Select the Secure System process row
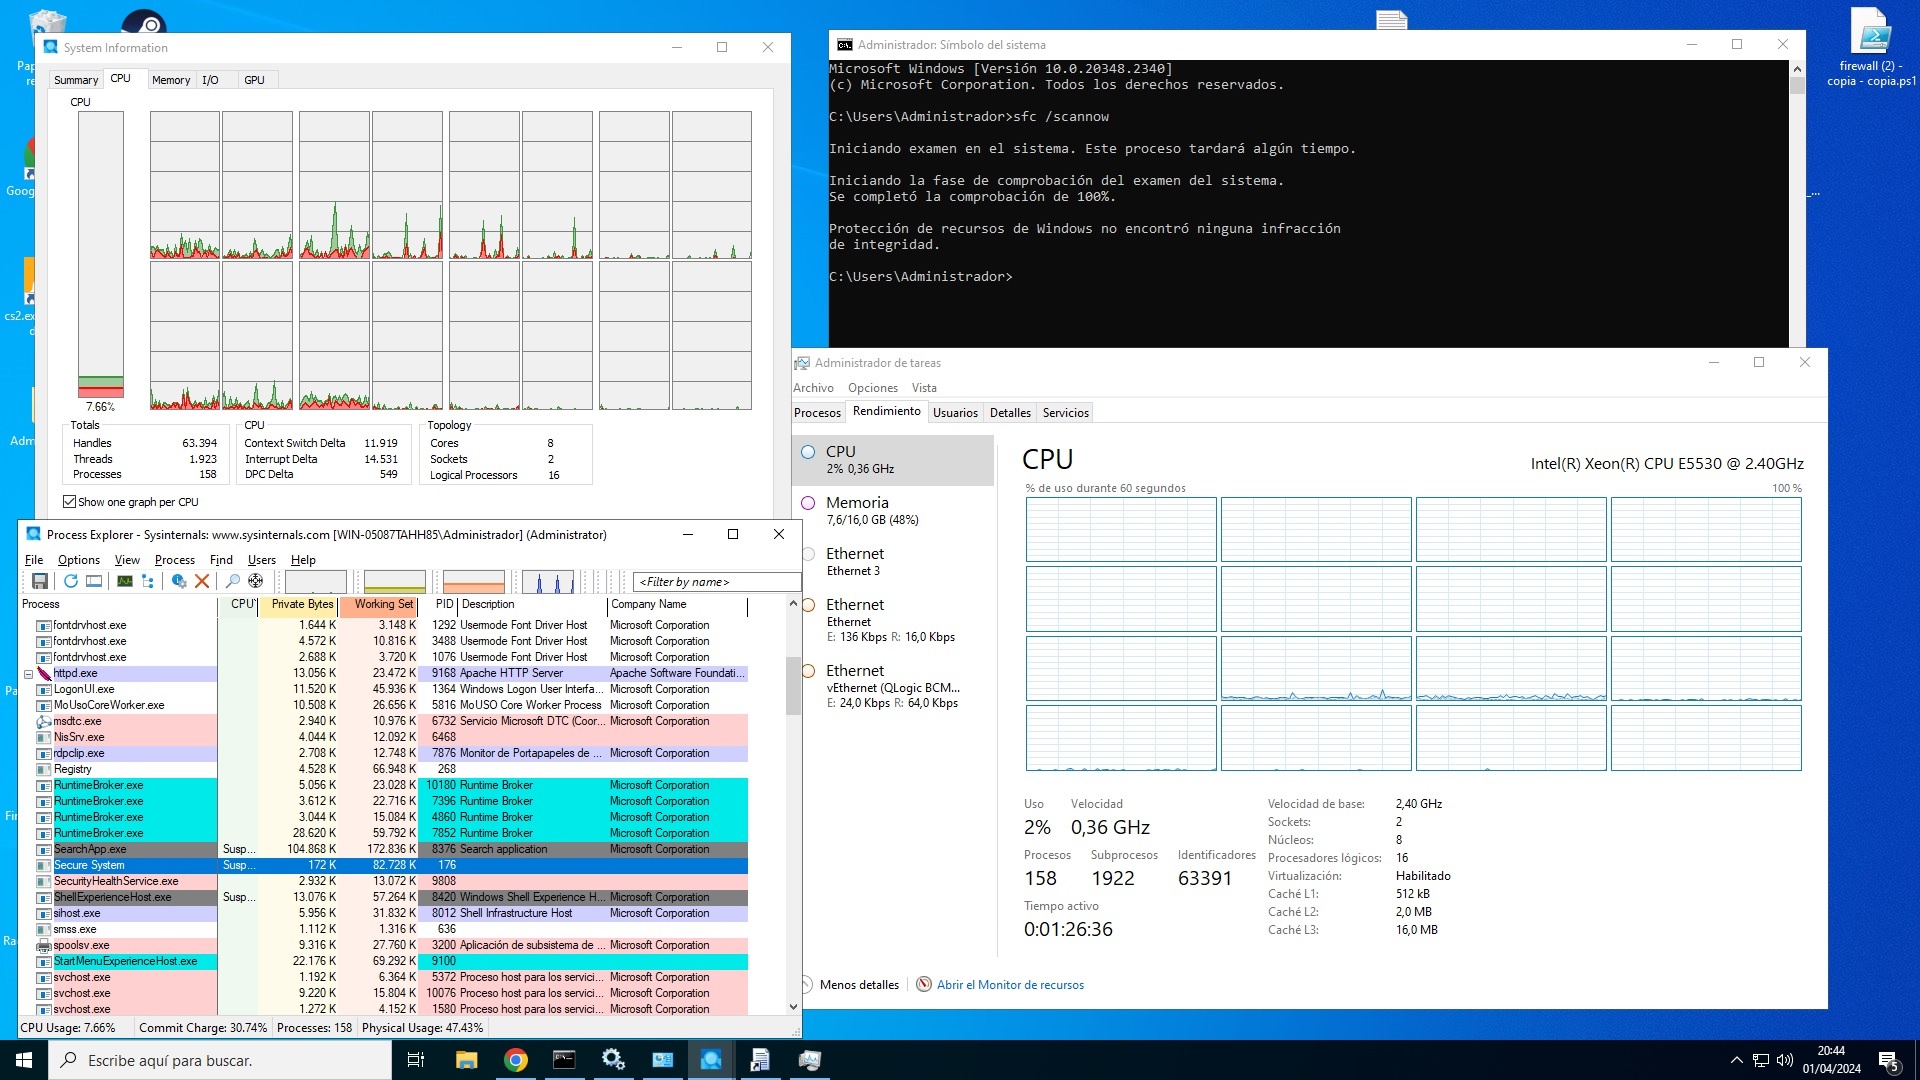Viewport: 1920px width, 1080px height. coord(383,865)
